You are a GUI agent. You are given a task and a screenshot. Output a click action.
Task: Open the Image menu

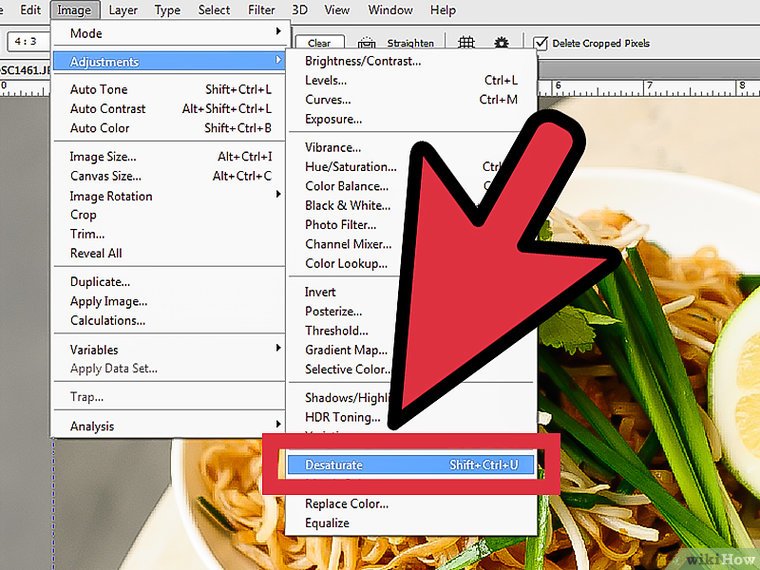pyautogui.click(x=75, y=10)
